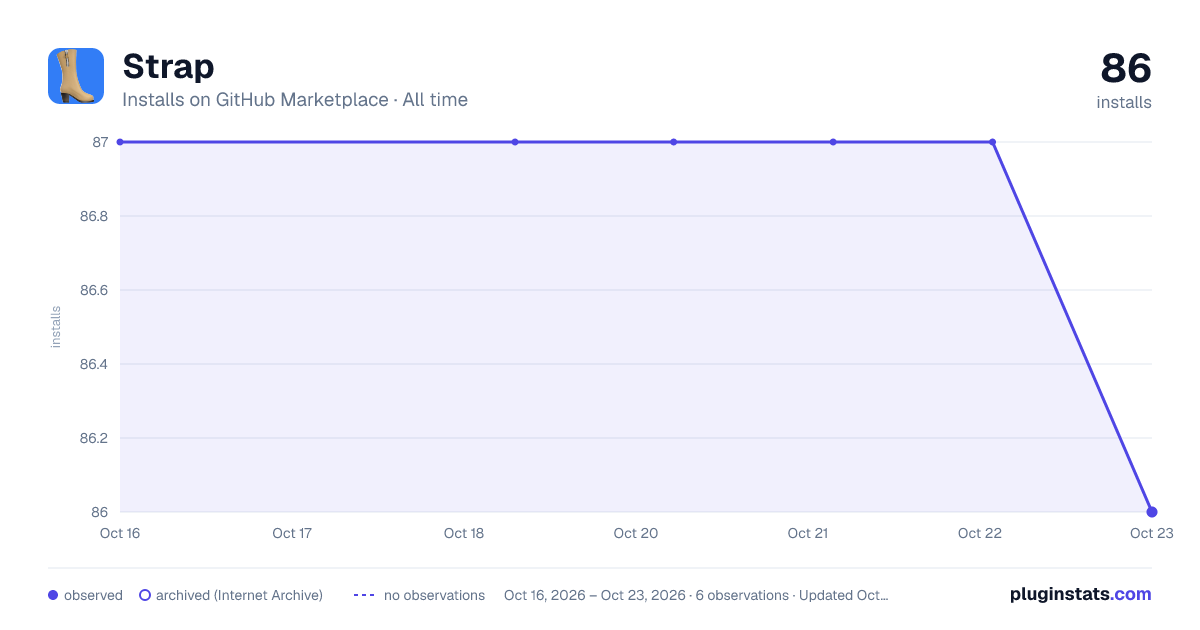Image resolution: width=1200 pixels, height=630 pixels.
Task: Open the pluginstats.com link
Action: 1081,594
